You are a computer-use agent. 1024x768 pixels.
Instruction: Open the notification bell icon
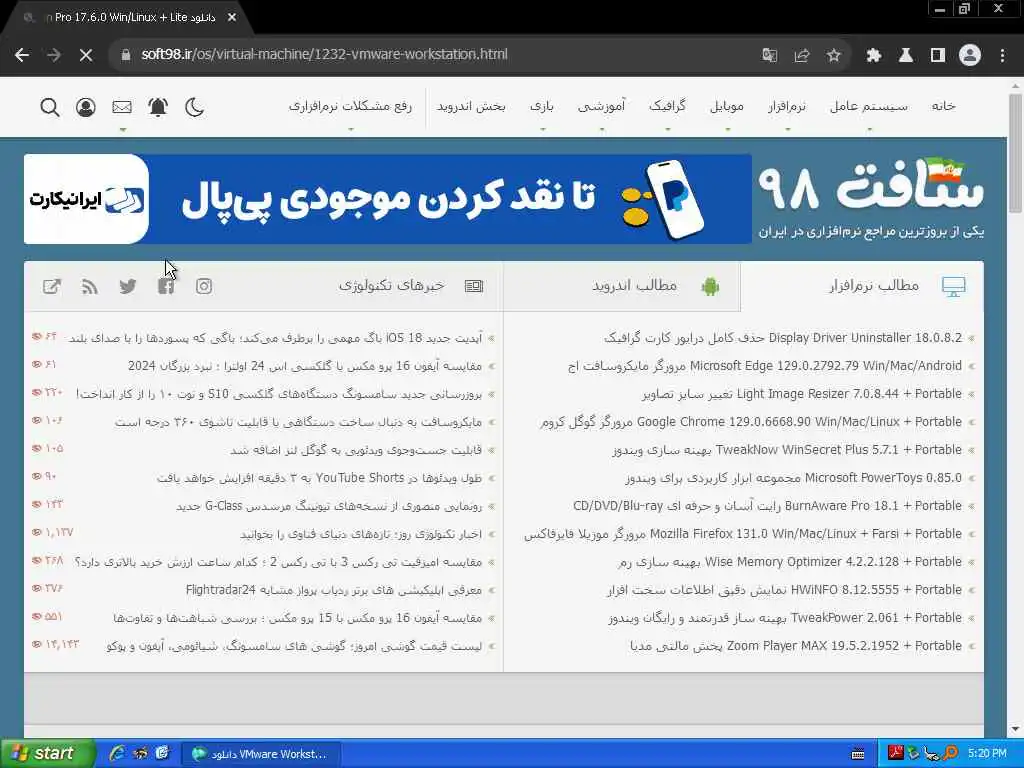pyautogui.click(x=158, y=106)
